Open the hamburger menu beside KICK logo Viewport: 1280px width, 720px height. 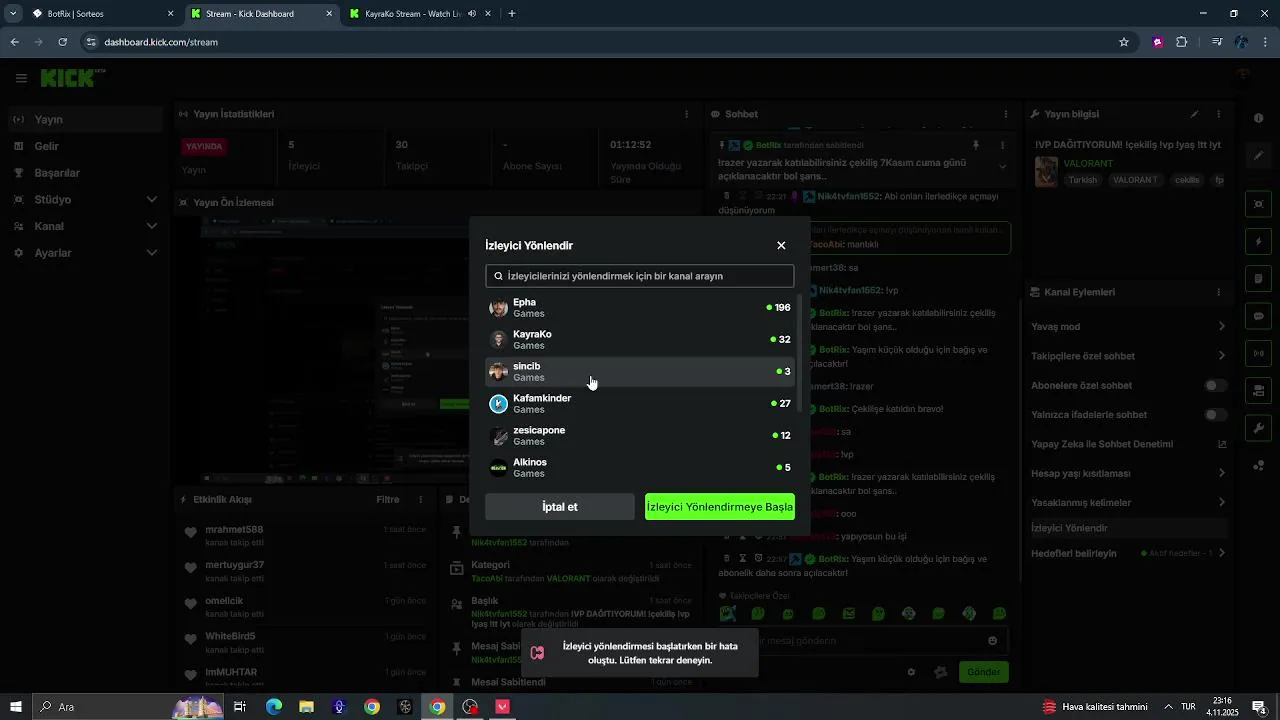(21, 78)
